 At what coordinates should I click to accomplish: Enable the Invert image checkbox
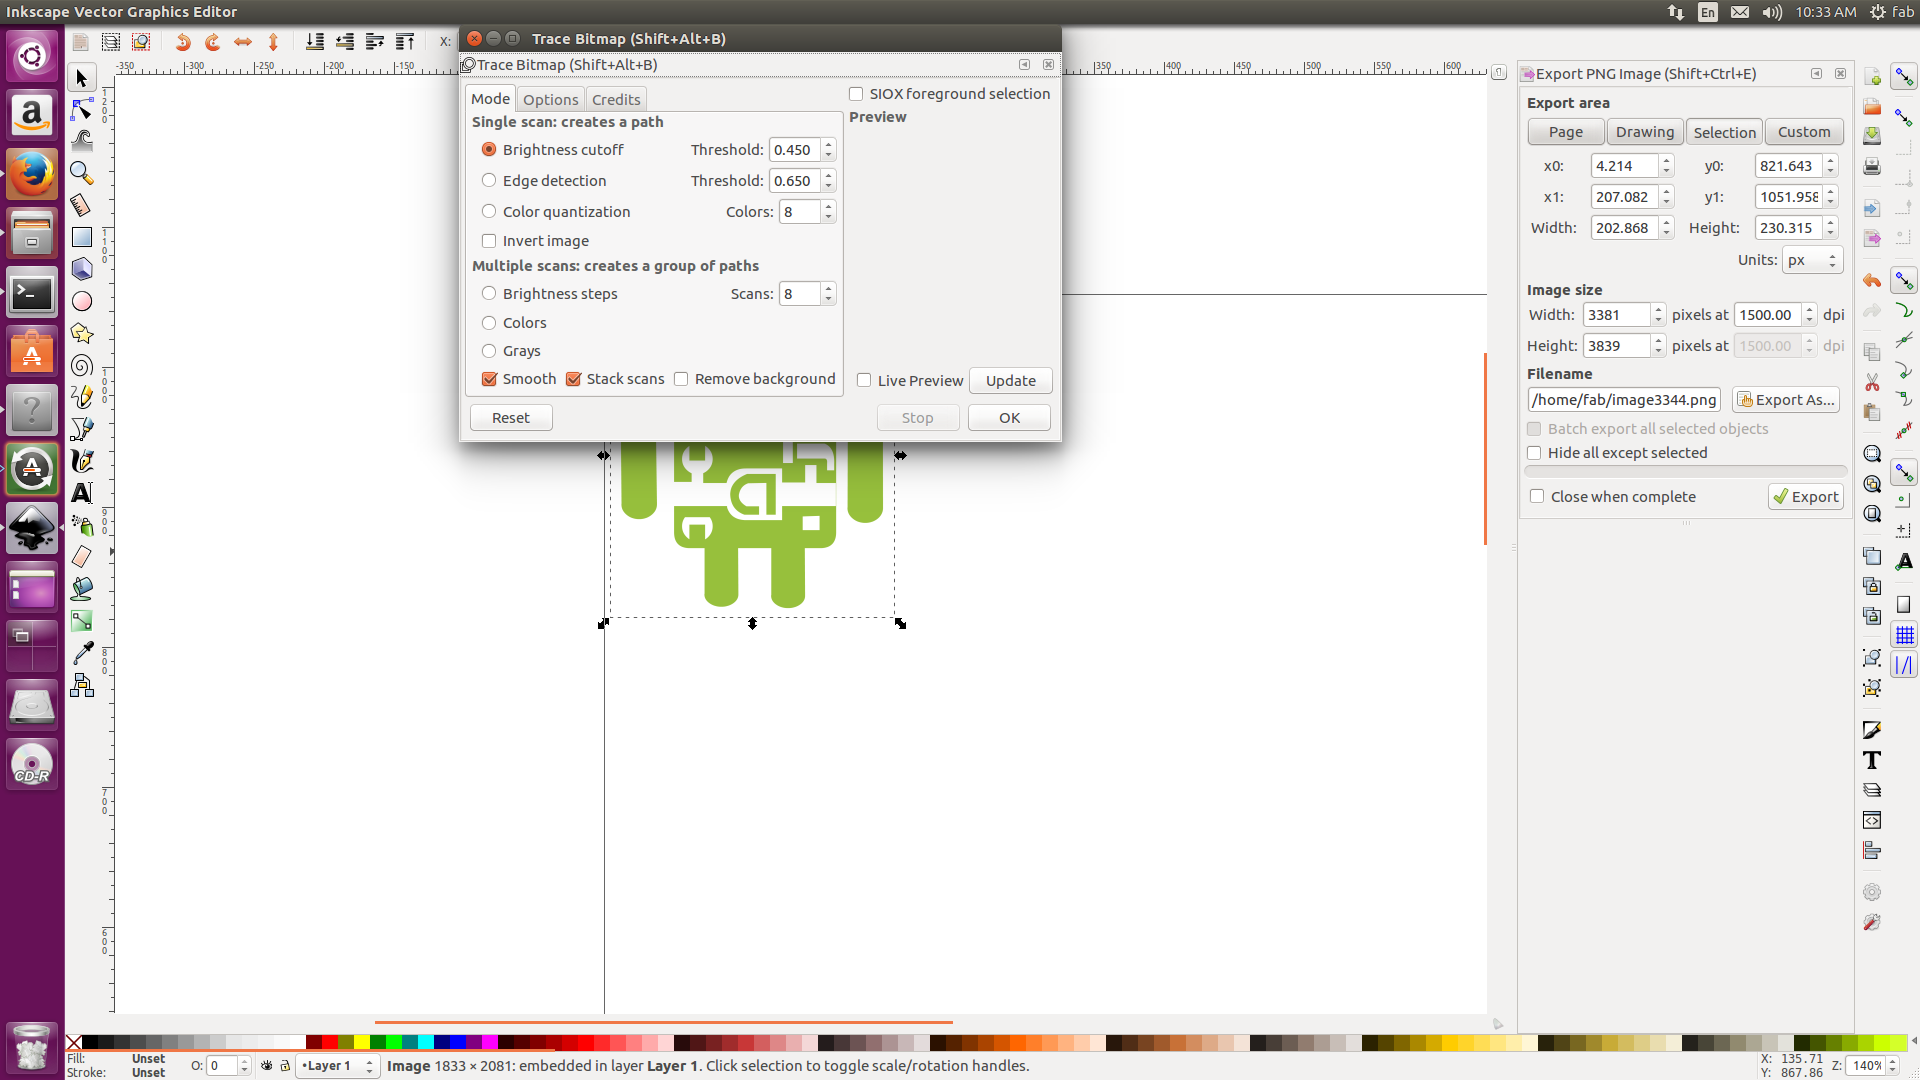489,241
